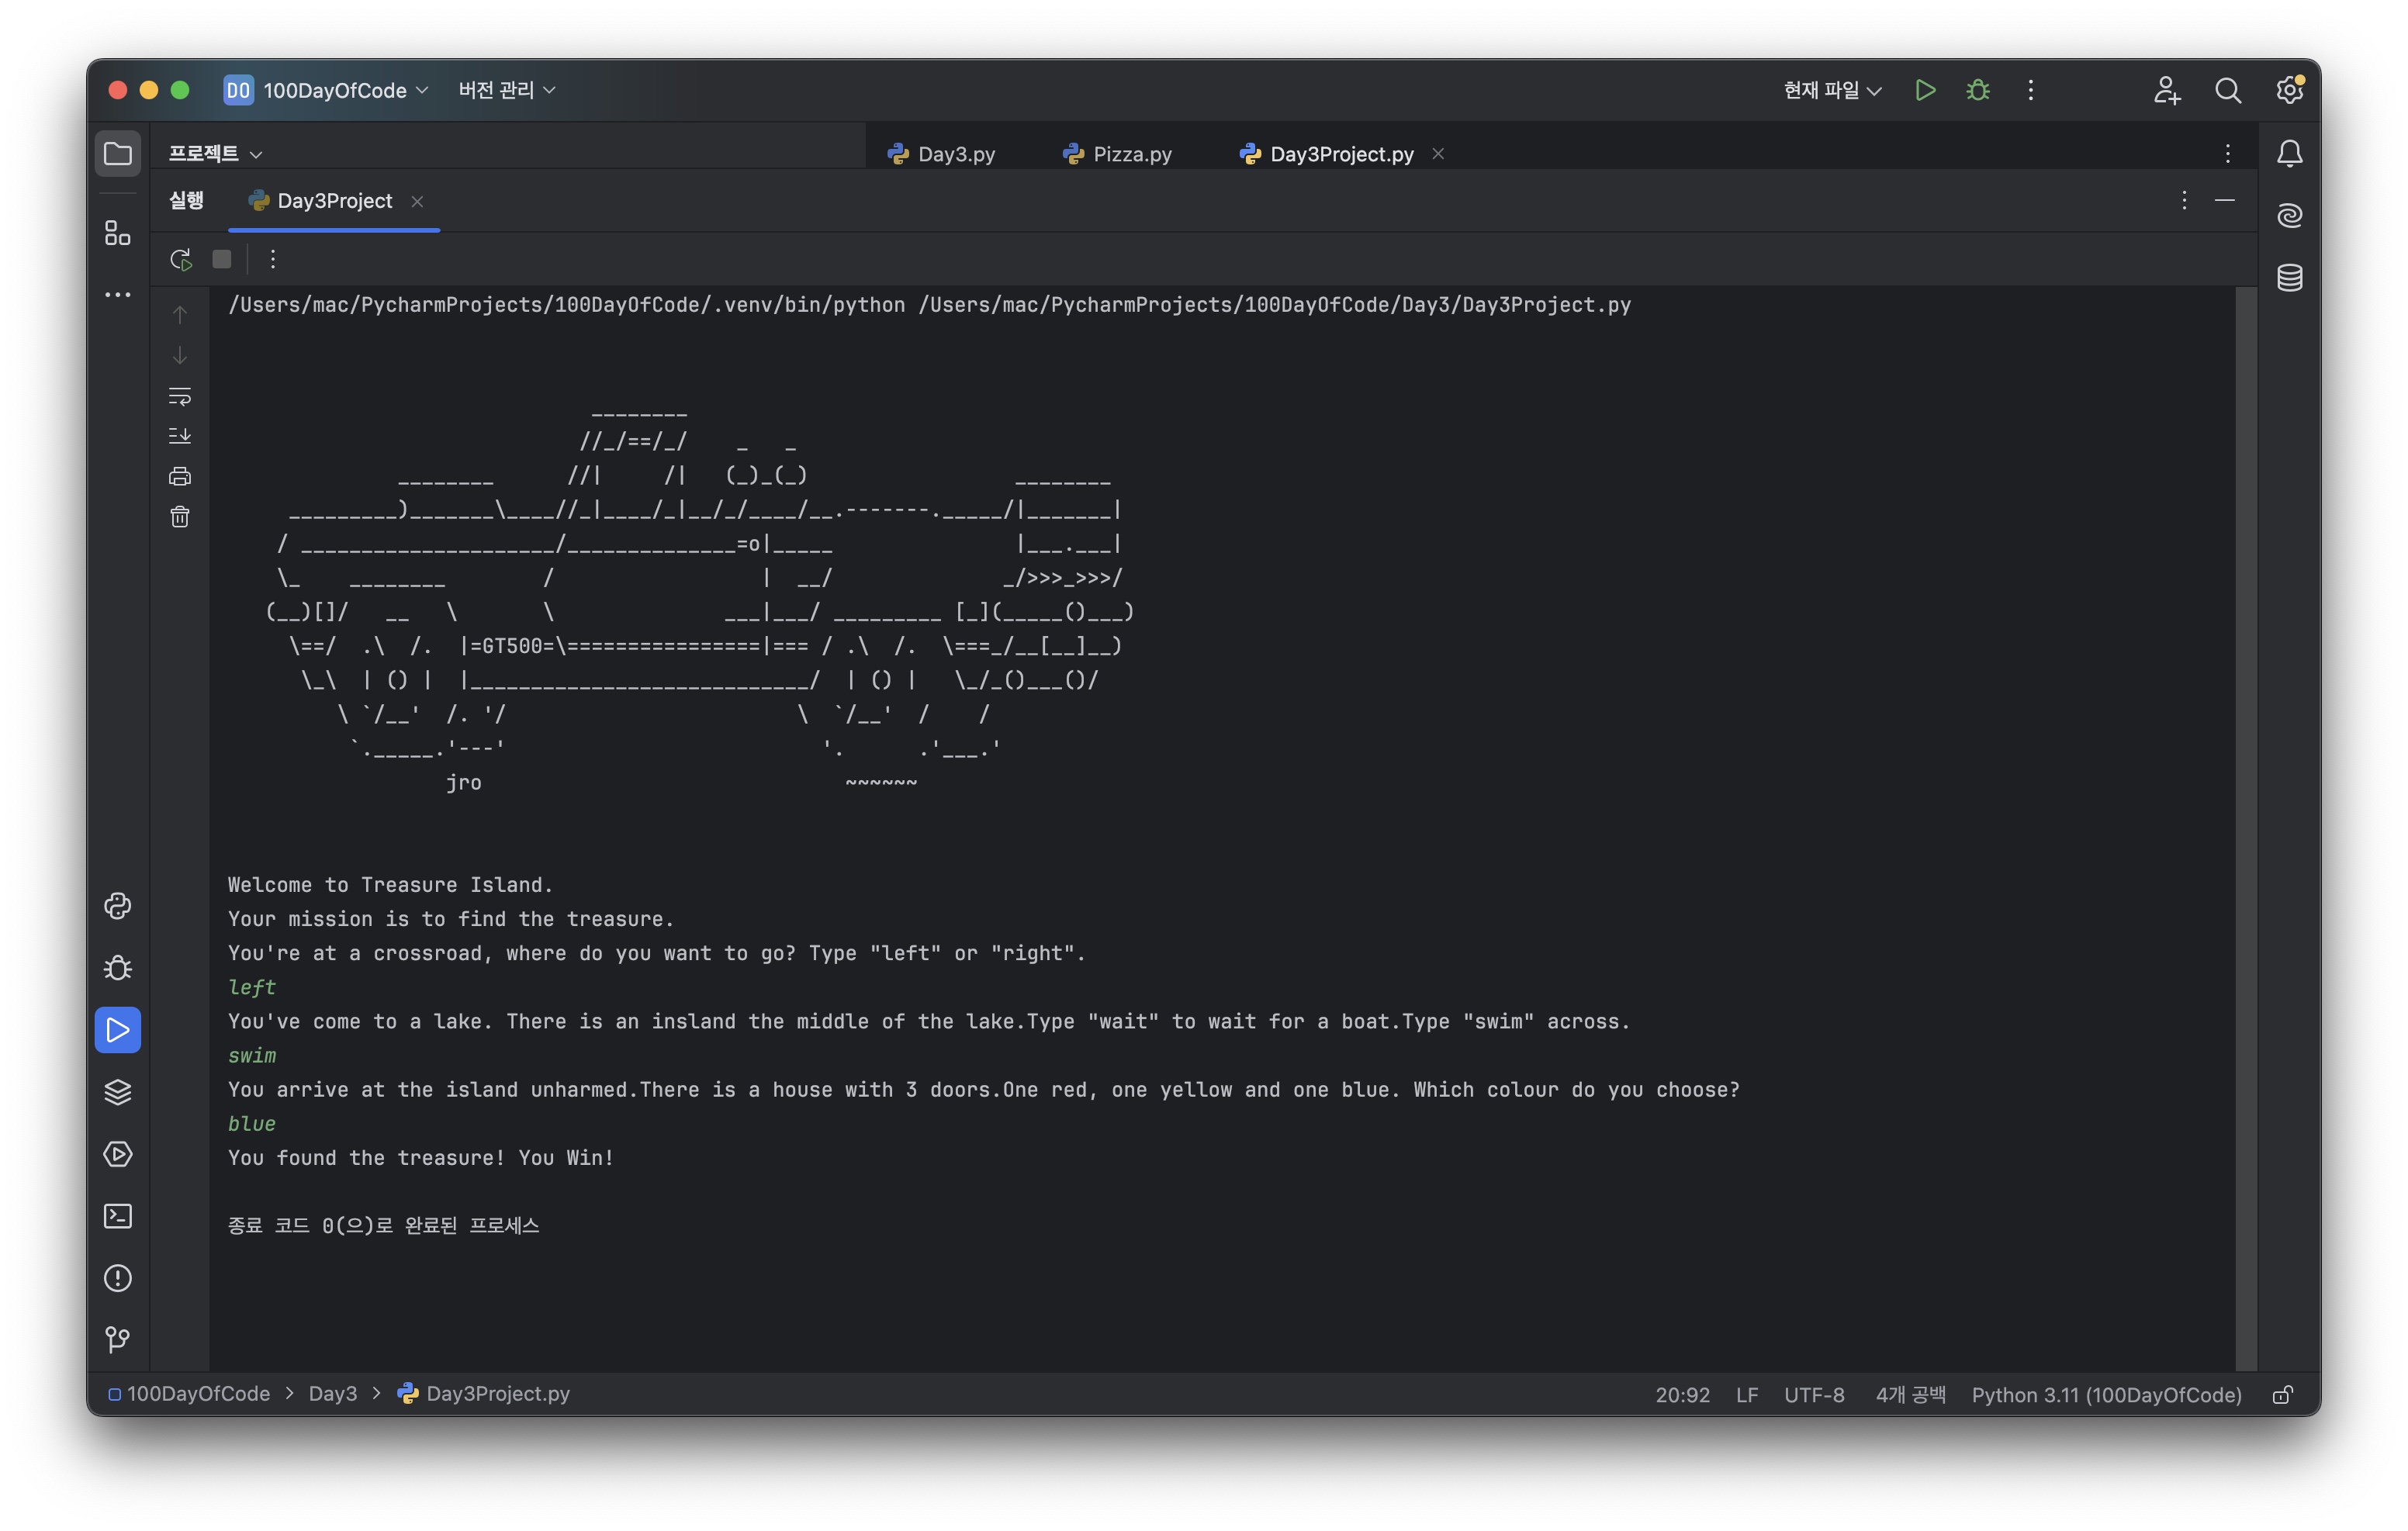The image size is (2408, 1531).
Task: Expand the 현재 파일 run configuration dropdown
Action: tap(1832, 90)
